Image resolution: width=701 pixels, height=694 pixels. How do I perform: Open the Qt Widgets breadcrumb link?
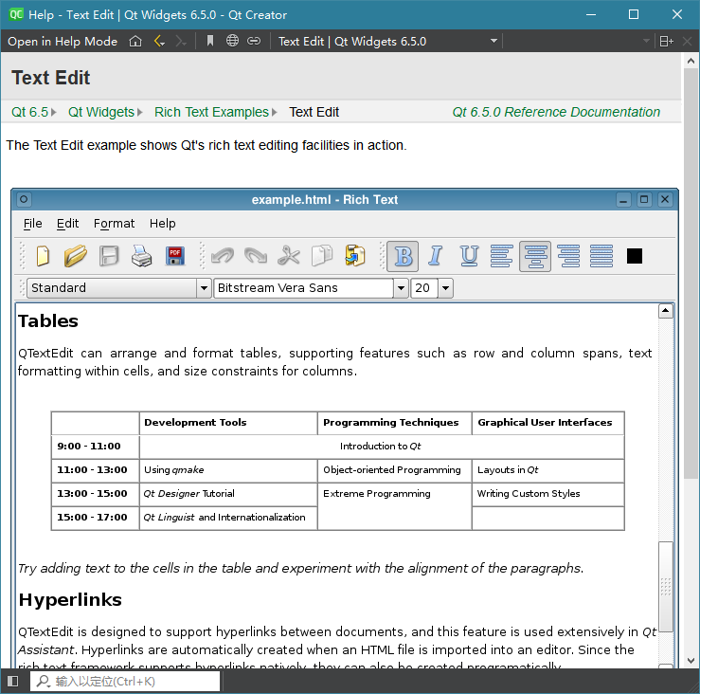tap(101, 112)
